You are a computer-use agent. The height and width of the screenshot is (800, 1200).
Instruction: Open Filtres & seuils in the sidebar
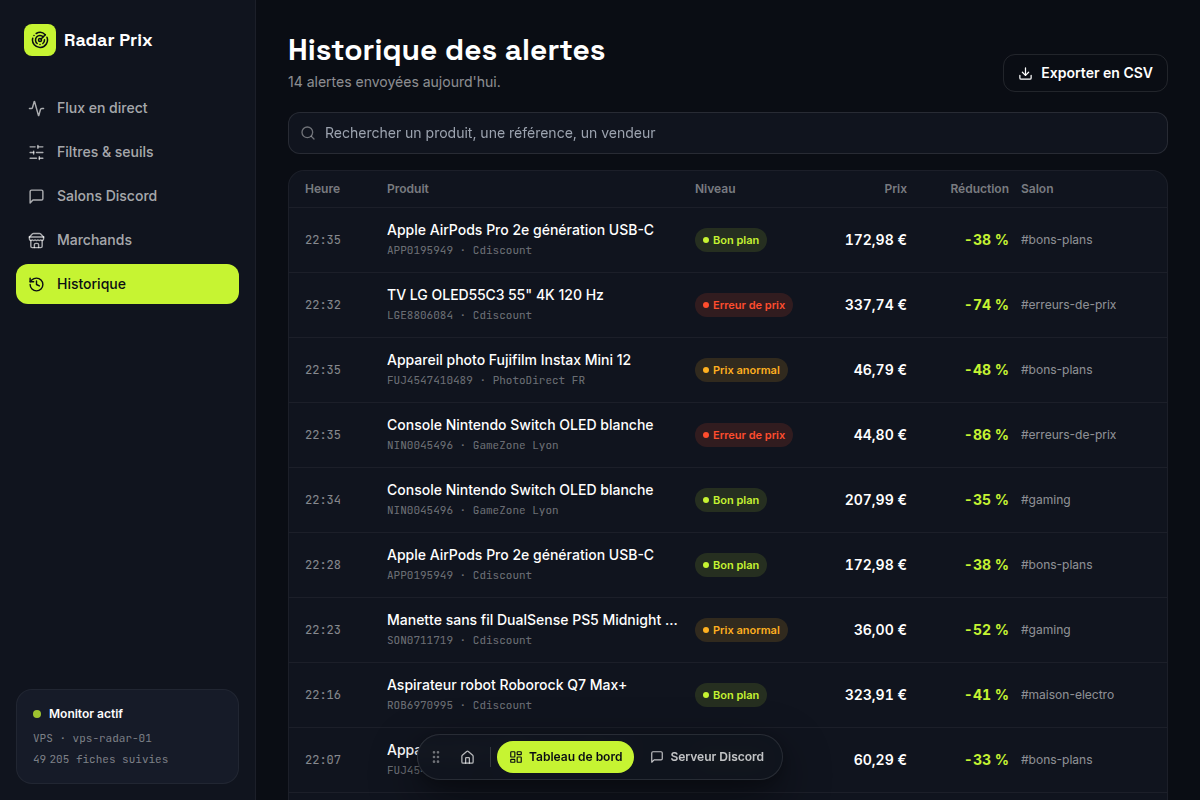[127, 152]
